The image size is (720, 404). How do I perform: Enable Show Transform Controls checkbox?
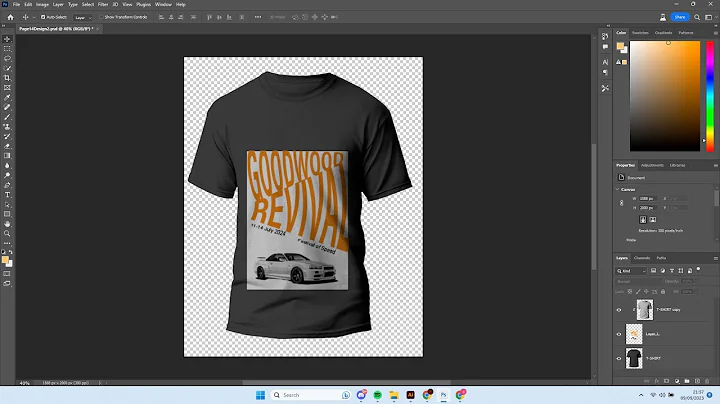101,17
